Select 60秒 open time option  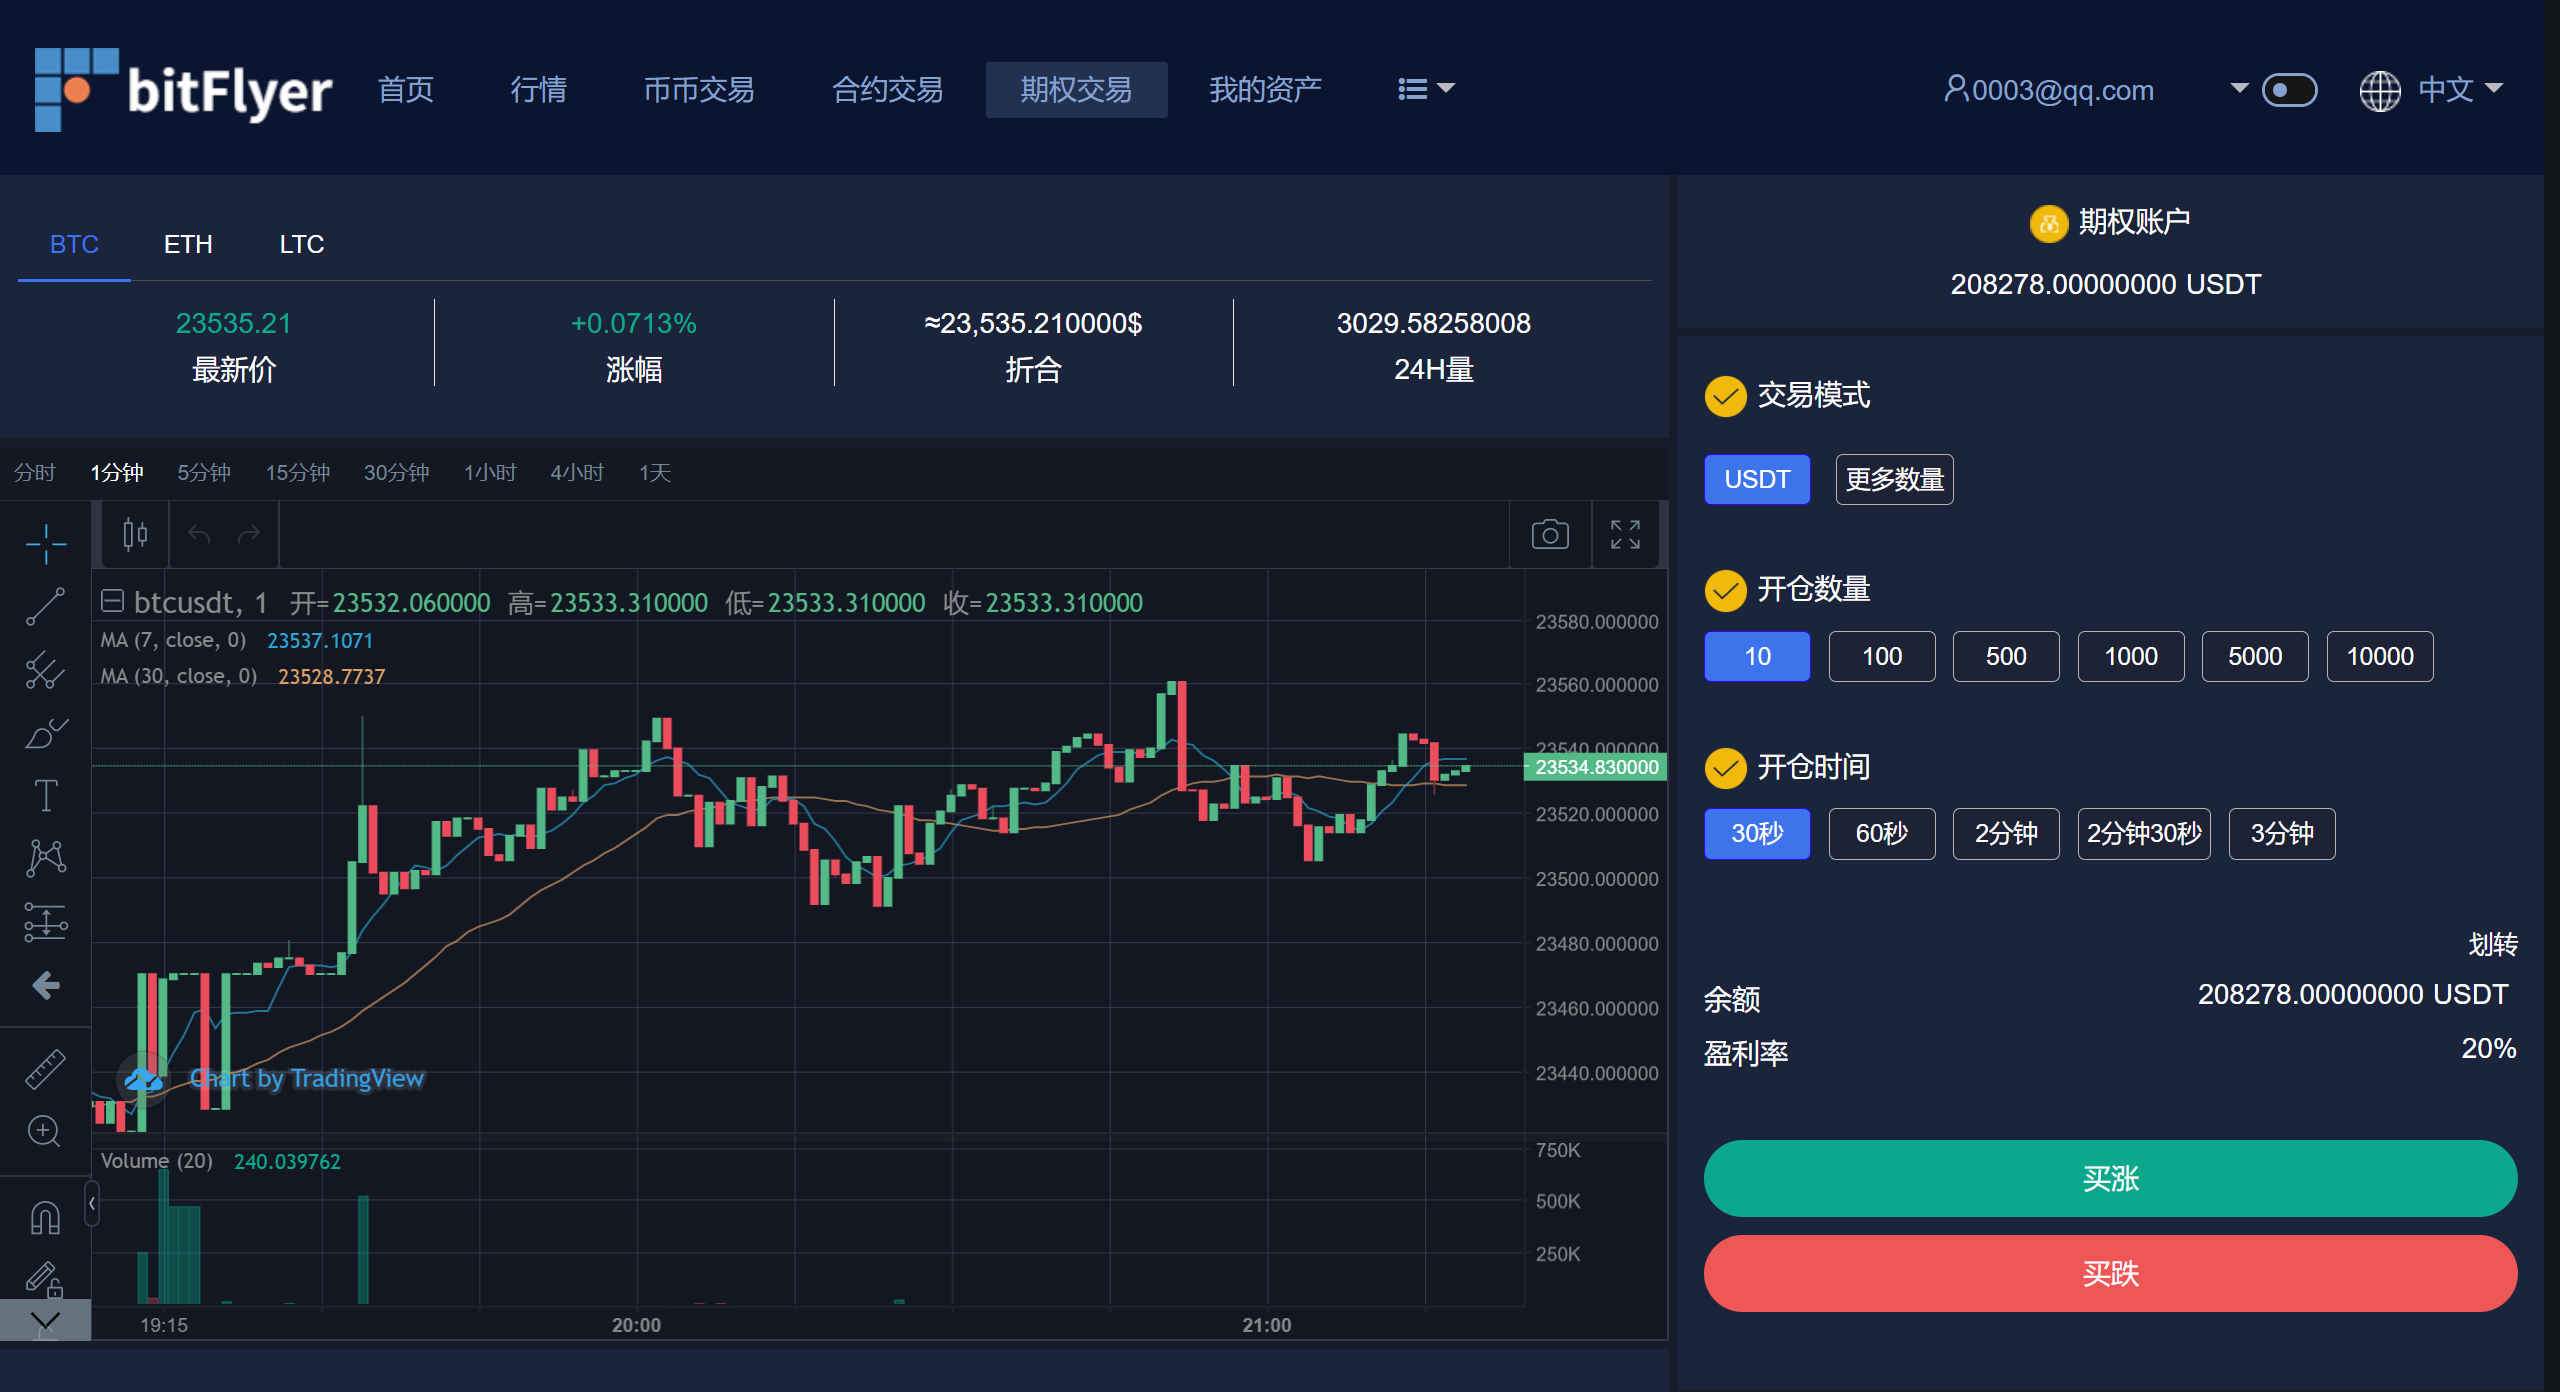click(x=1881, y=834)
